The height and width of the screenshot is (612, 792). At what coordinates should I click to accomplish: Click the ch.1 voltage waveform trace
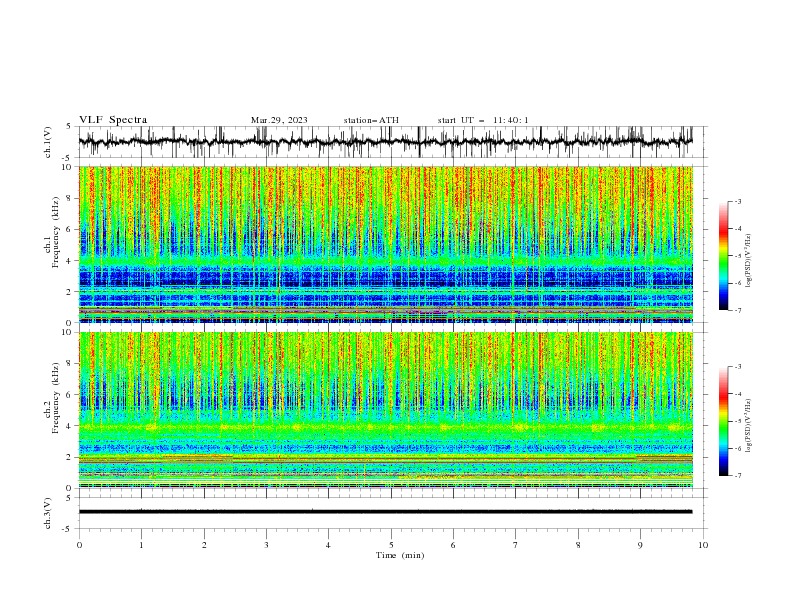coord(385,142)
